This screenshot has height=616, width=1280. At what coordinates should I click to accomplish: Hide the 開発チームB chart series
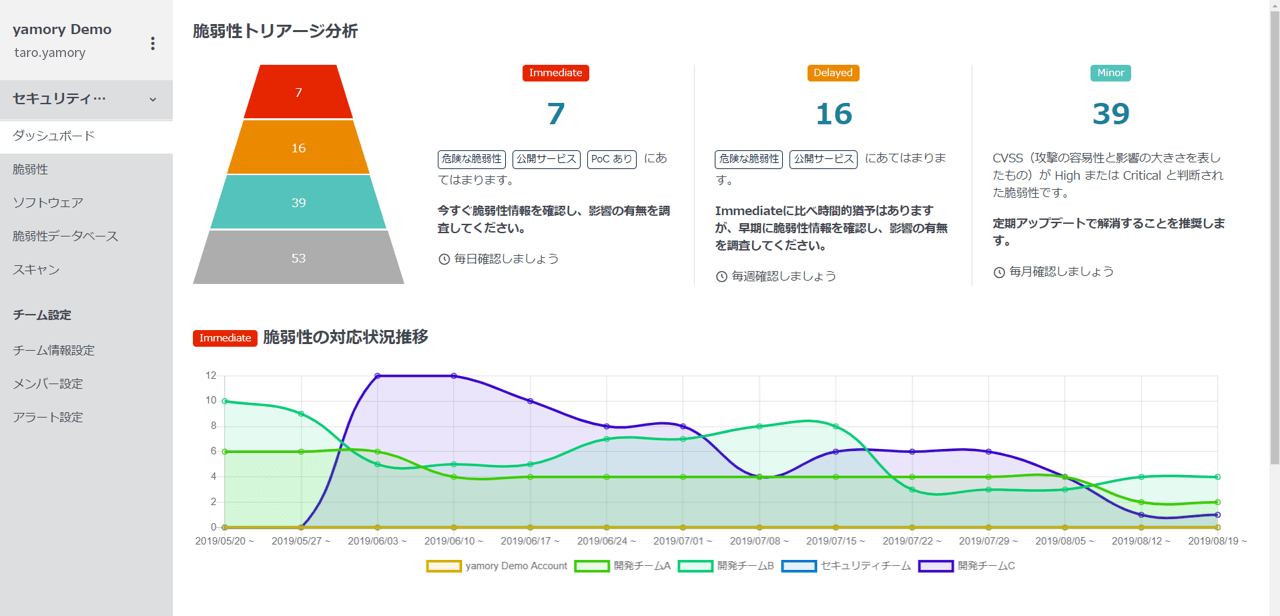[725, 566]
